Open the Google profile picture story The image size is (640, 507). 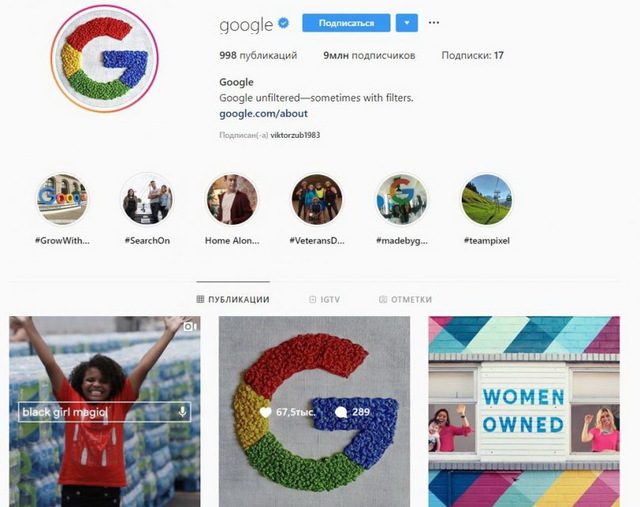click(105, 58)
